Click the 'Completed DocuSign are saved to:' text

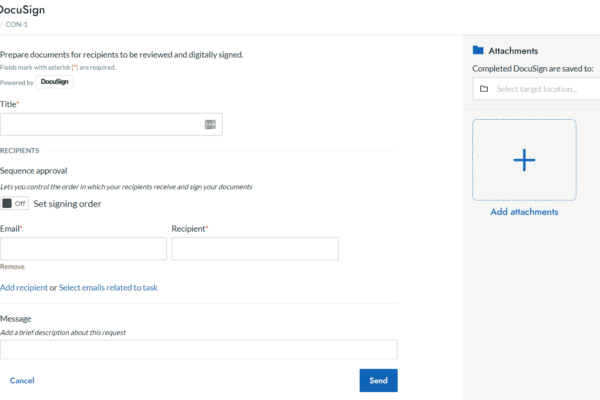click(x=533, y=69)
